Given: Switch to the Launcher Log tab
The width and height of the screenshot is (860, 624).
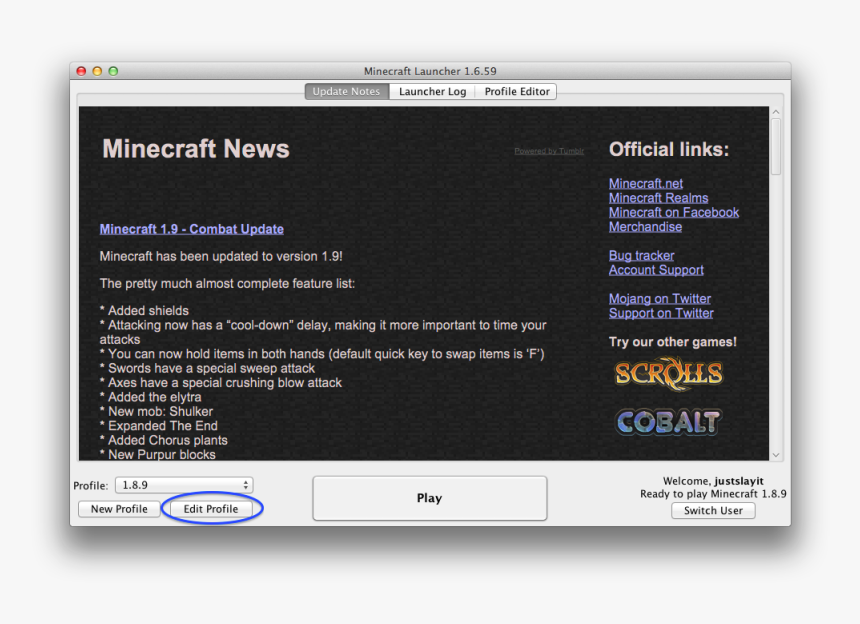Looking at the screenshot, I should [x=432, y=91].
